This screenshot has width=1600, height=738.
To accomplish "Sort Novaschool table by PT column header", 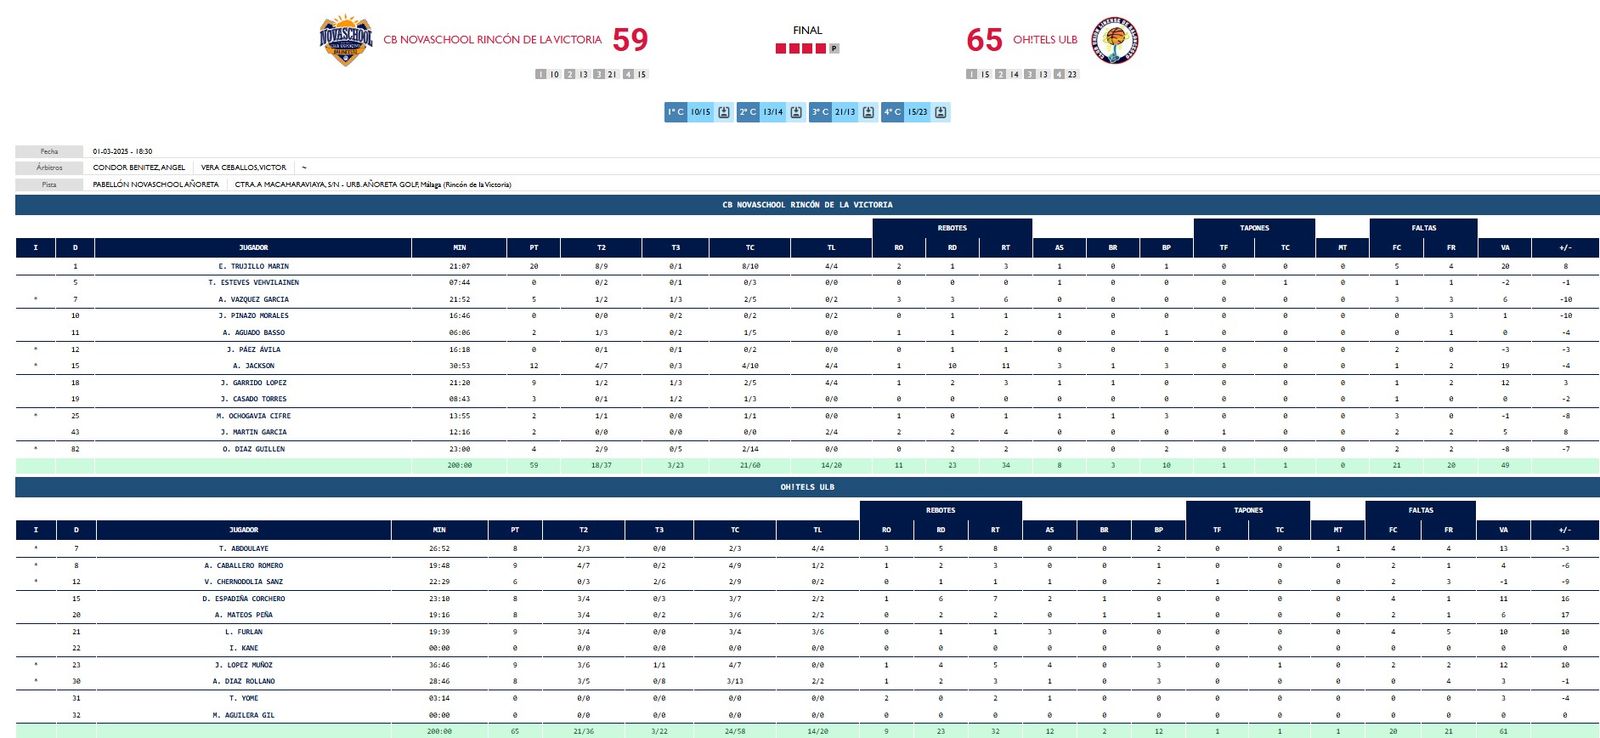I will (x=533, y=247).
